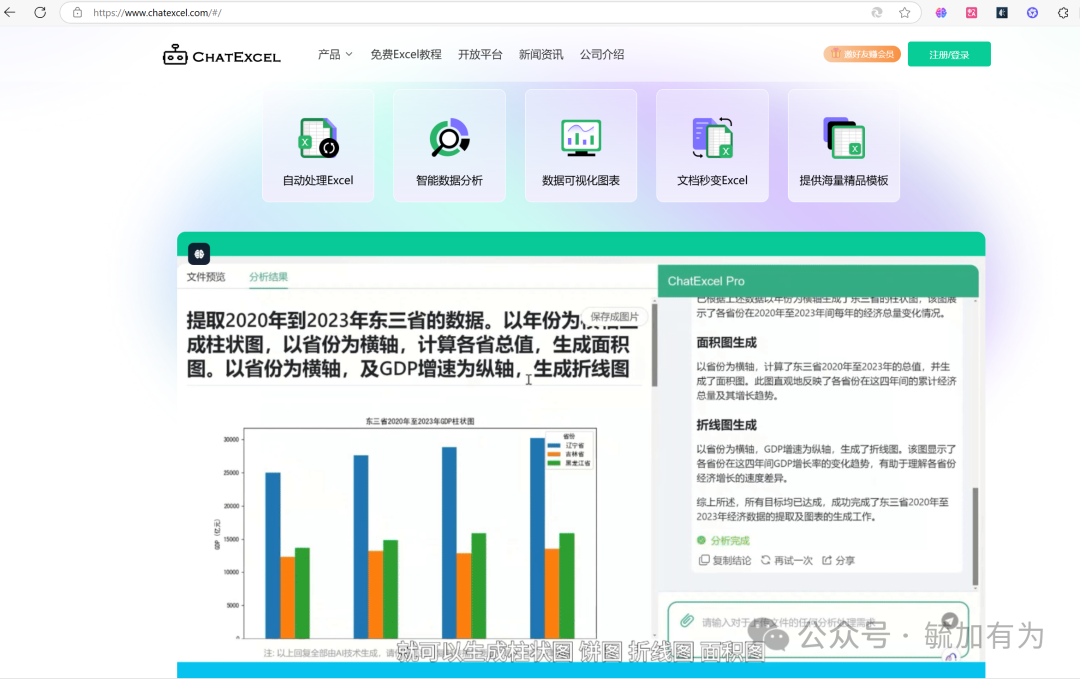1080x679 pixels.
Task: Click the 提供海量精品模板 icon
Action: coord(844,138)
